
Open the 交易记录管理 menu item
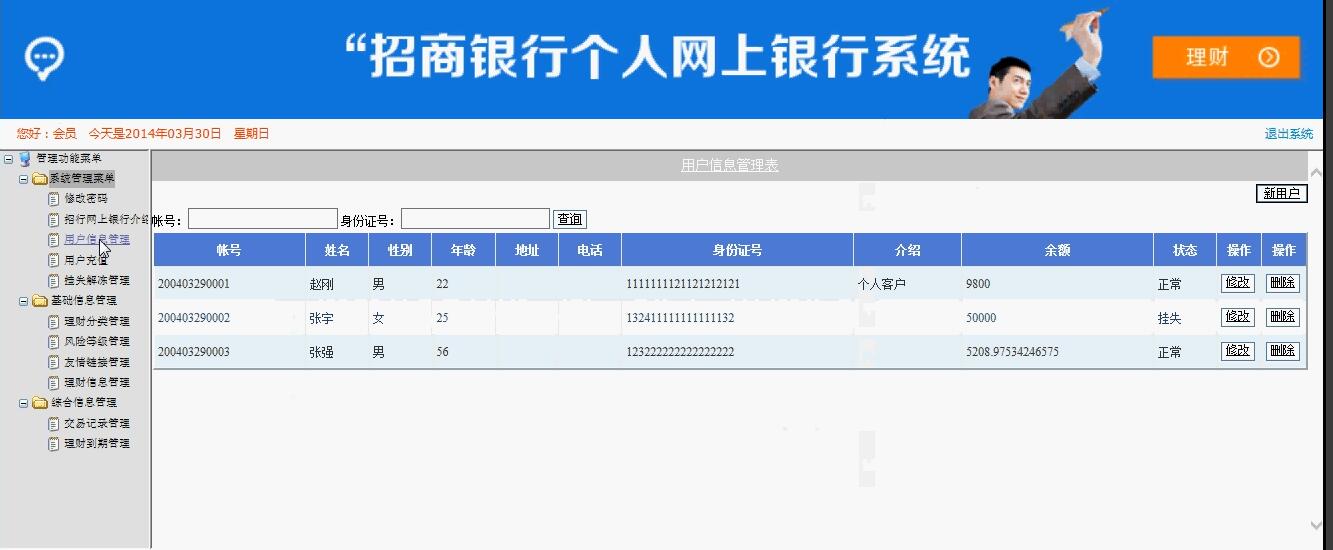point(97,423)
